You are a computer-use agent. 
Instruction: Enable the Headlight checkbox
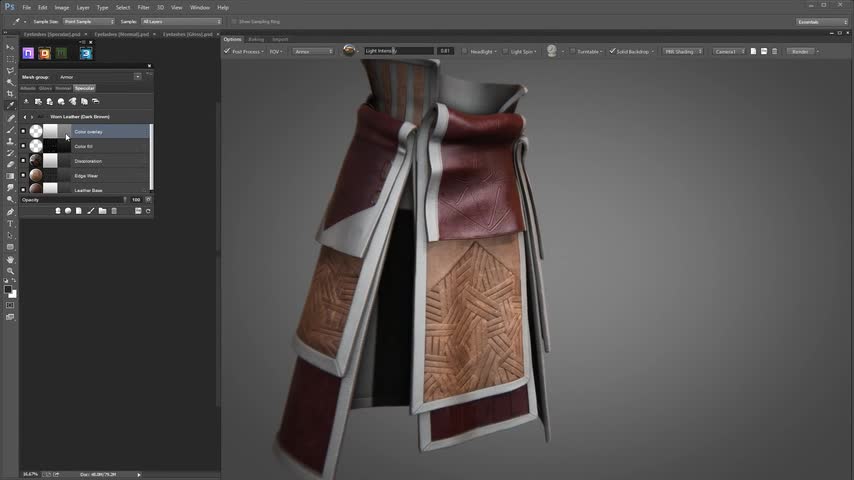(465, 51)
